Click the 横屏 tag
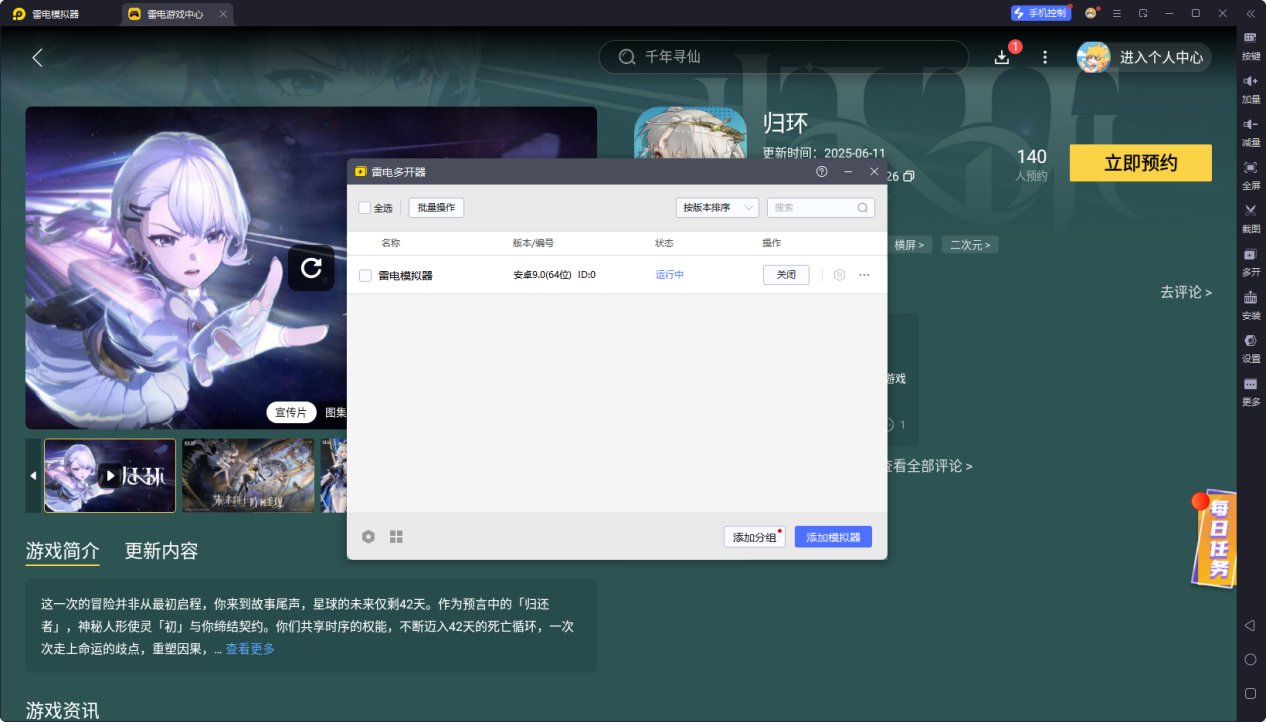1266x722 pixels. click(x=909, y=245)
